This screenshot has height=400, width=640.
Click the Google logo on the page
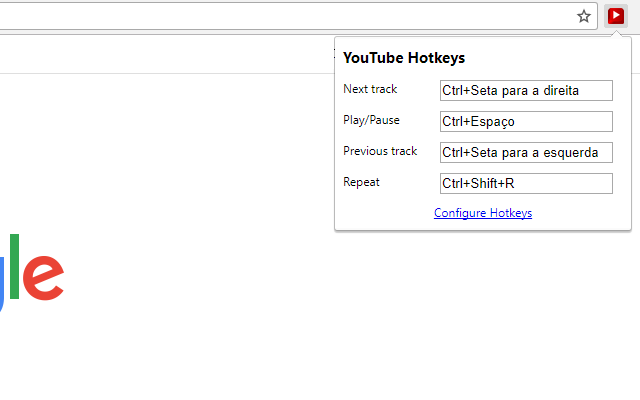click(x=32, y=273)
